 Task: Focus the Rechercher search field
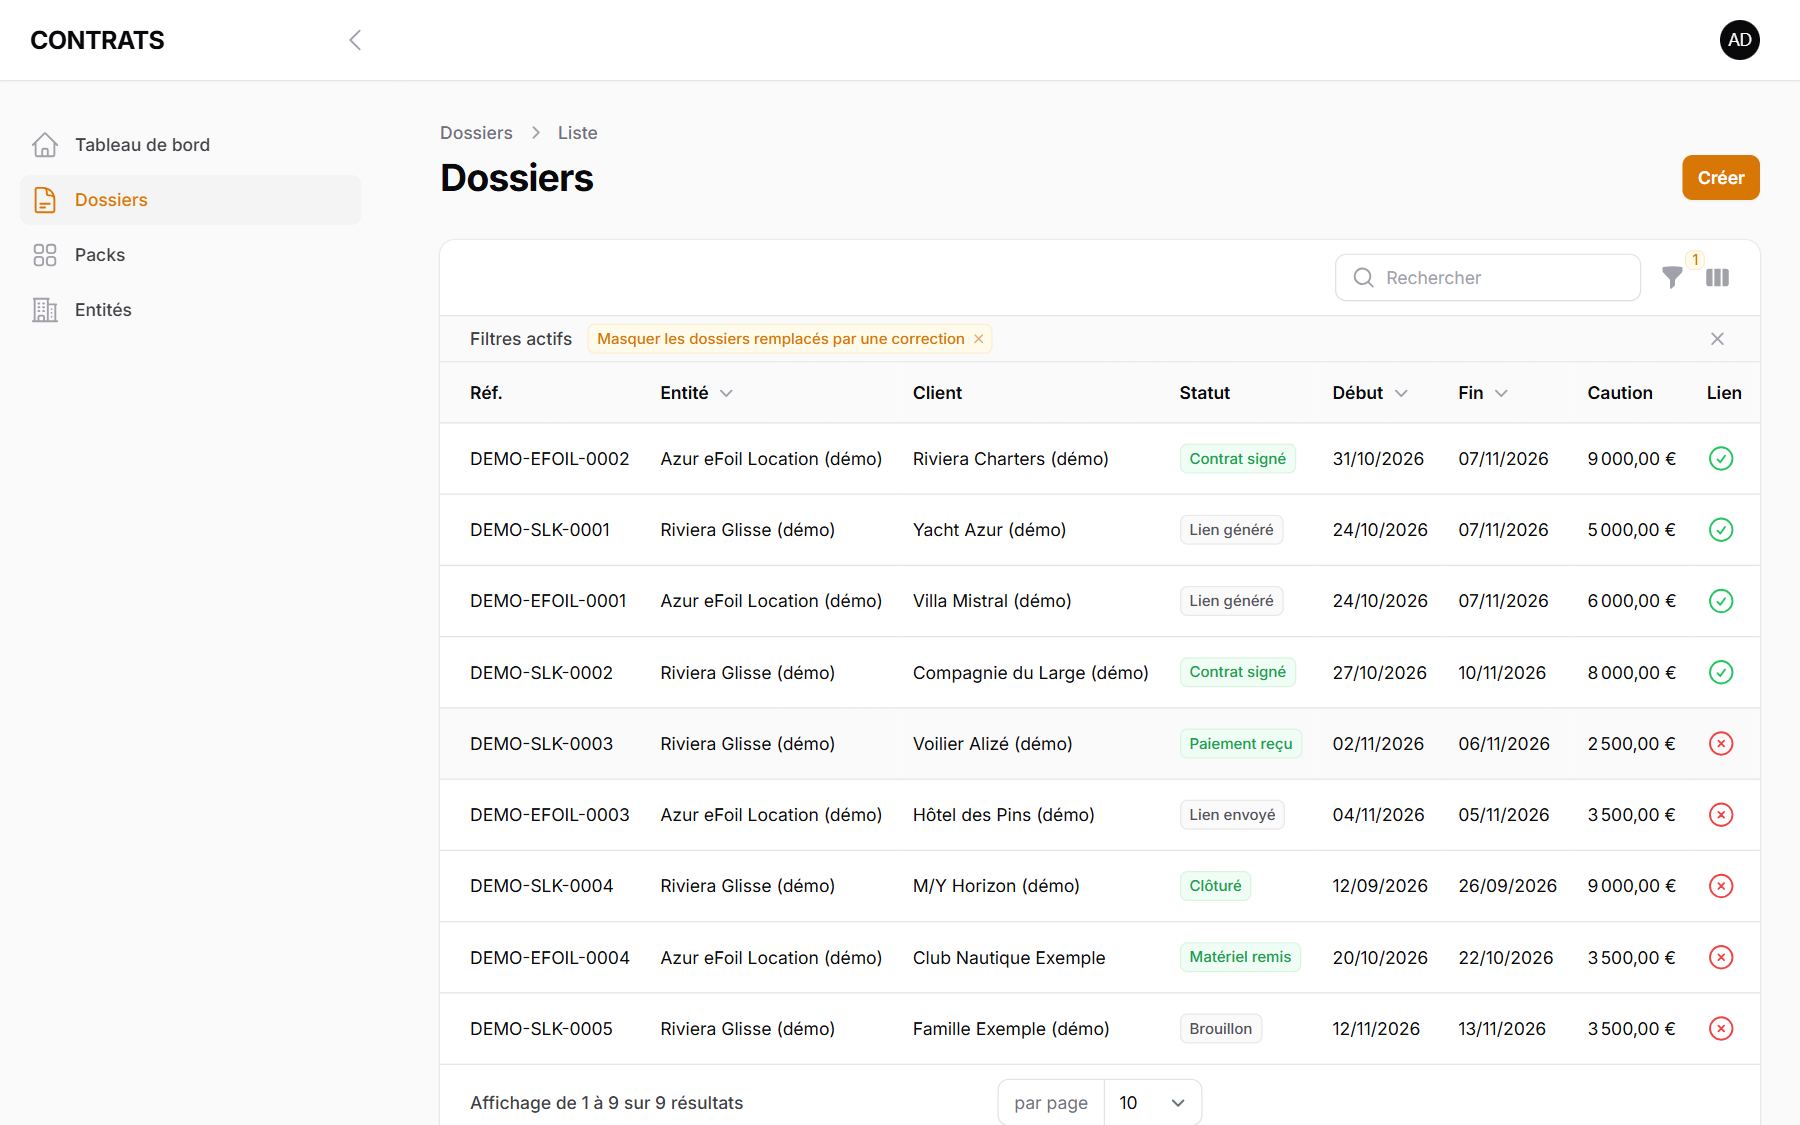tap(1487, 278)
